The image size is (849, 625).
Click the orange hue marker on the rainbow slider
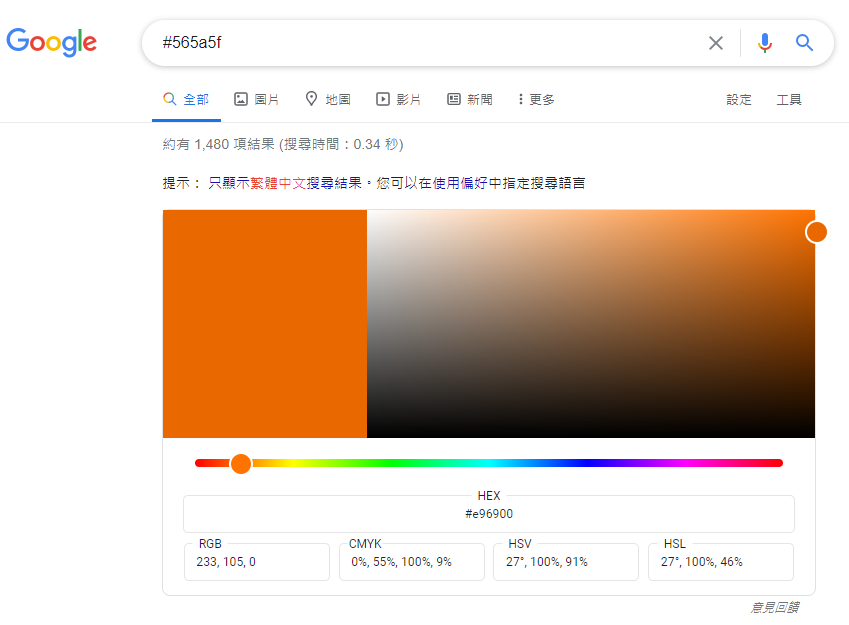tap(241, 463)
